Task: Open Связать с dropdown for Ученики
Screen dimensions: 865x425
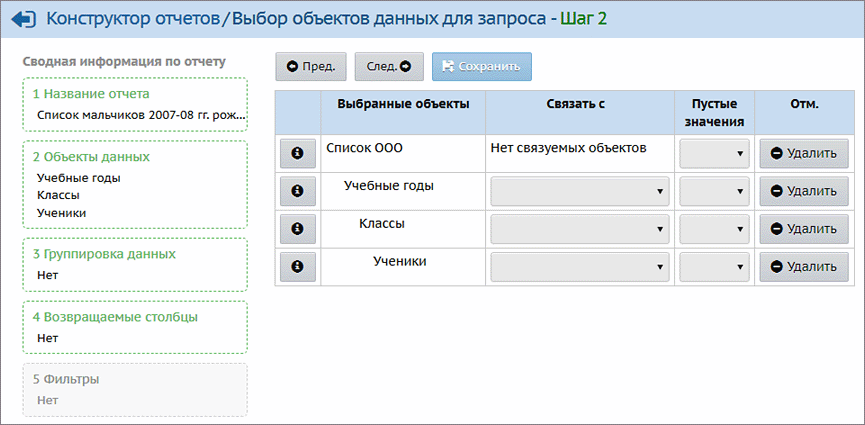Action: pyautogui.click(x=580, y=267)
